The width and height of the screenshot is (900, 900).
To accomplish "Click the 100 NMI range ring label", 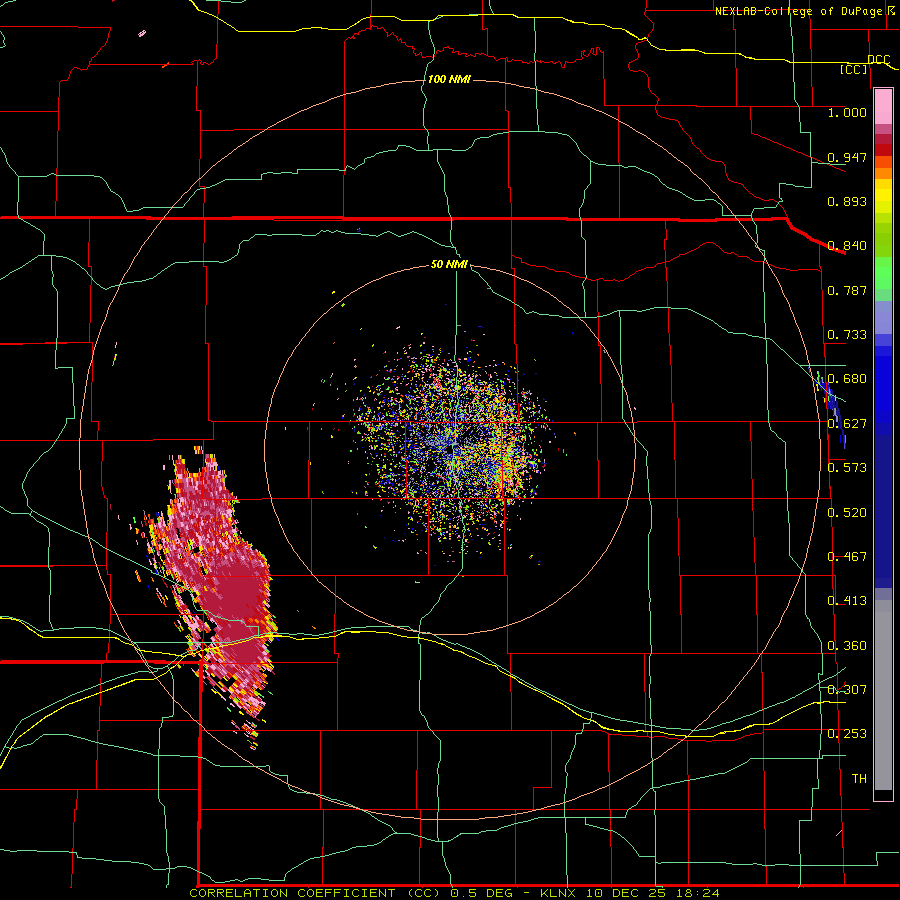I will 449,79.
